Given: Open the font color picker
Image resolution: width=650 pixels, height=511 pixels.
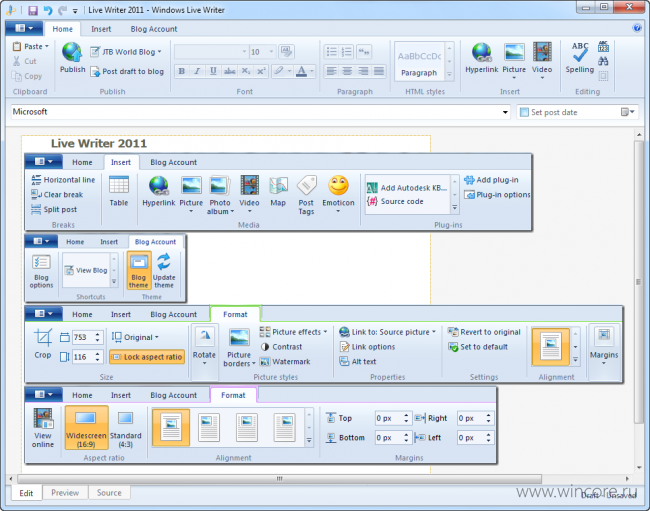Looking at the screenshot, I should tap(312, 71).
